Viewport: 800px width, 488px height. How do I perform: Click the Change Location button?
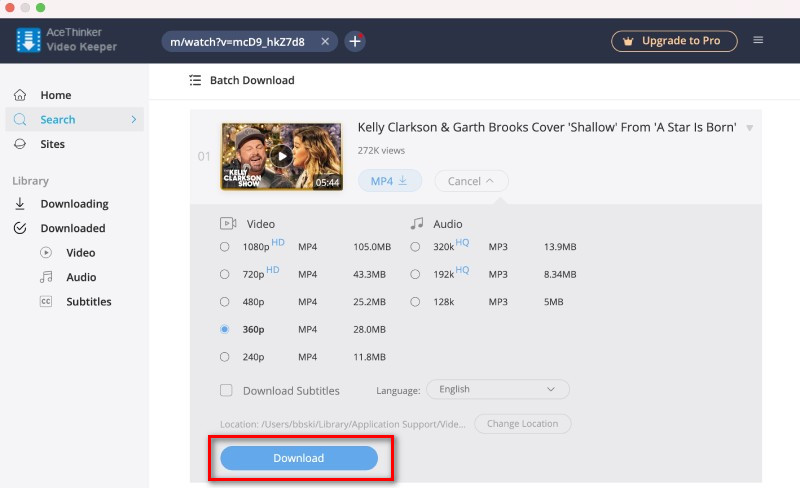click(x=522, y=424)
